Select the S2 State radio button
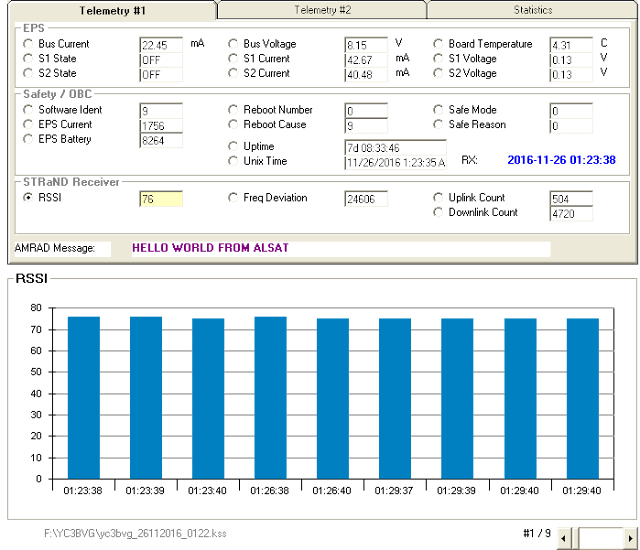This screenshot has height=550, width=640. (x=28, y=73)
